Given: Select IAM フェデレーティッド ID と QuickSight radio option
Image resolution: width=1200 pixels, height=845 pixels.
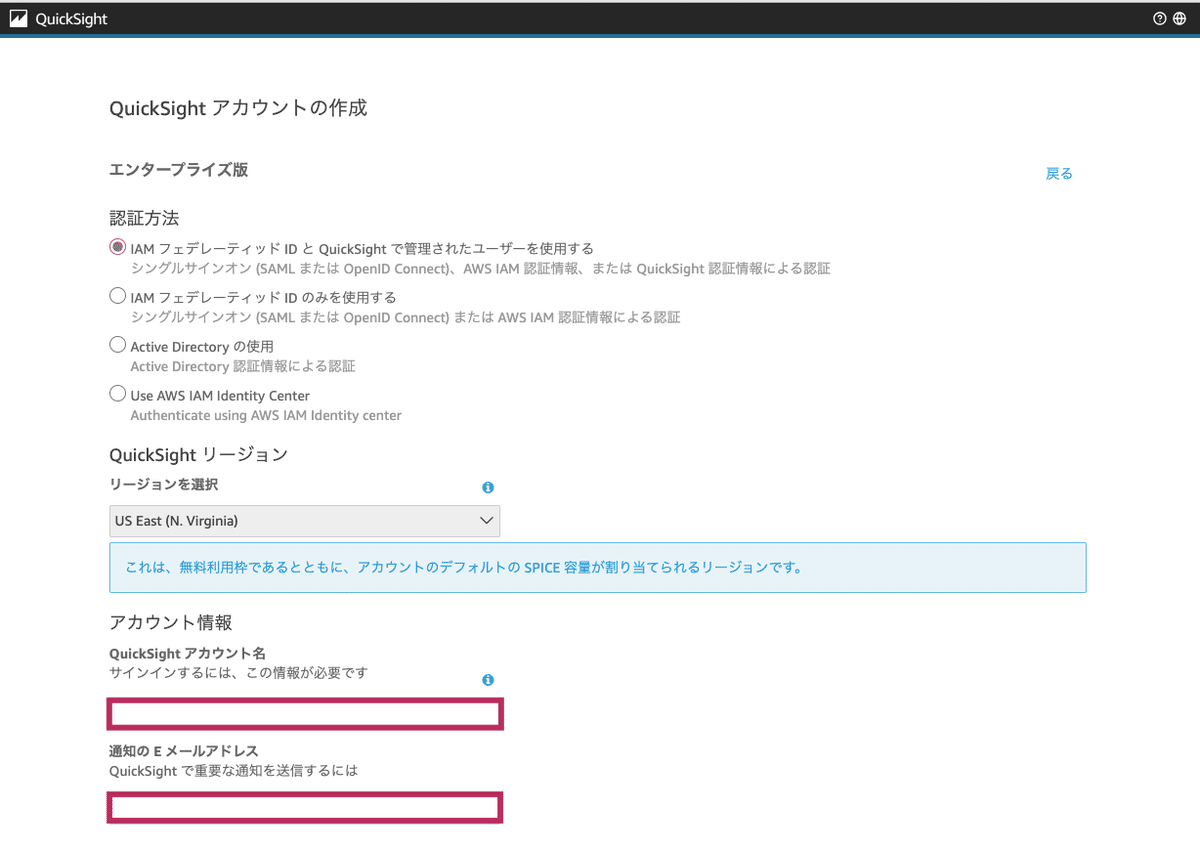Looking at the screenshot, I should 118,247.
